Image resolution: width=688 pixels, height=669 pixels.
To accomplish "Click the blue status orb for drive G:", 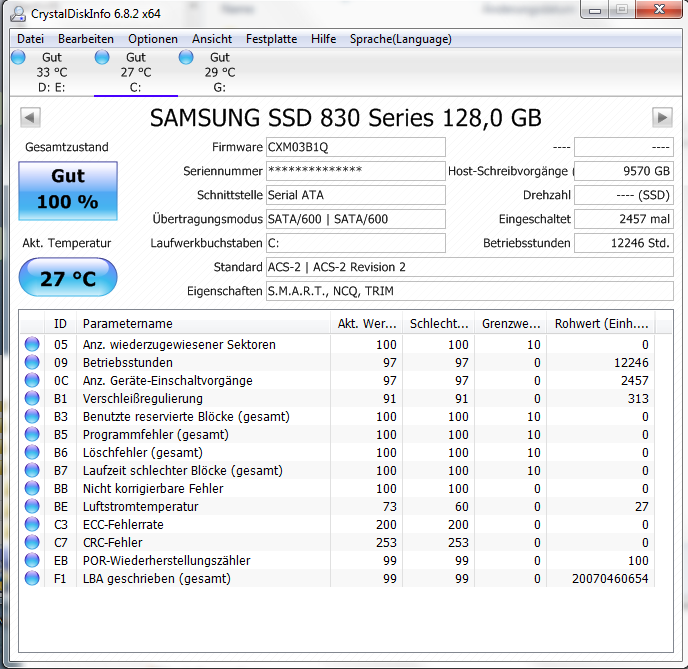I will (186, 57).
